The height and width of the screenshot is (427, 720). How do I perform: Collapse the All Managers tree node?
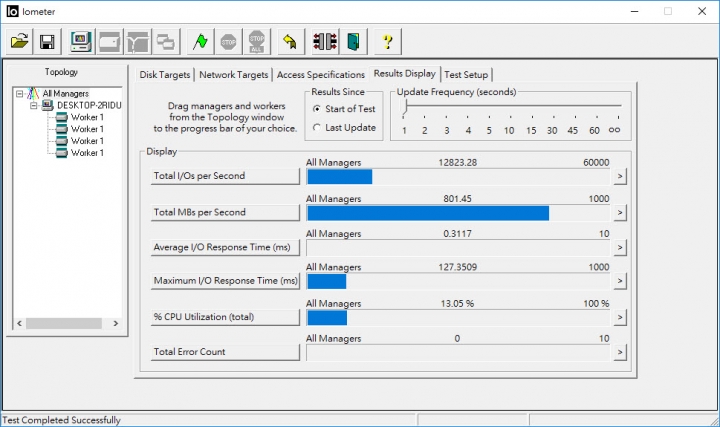pyautogui.click(x=19, y=94)
